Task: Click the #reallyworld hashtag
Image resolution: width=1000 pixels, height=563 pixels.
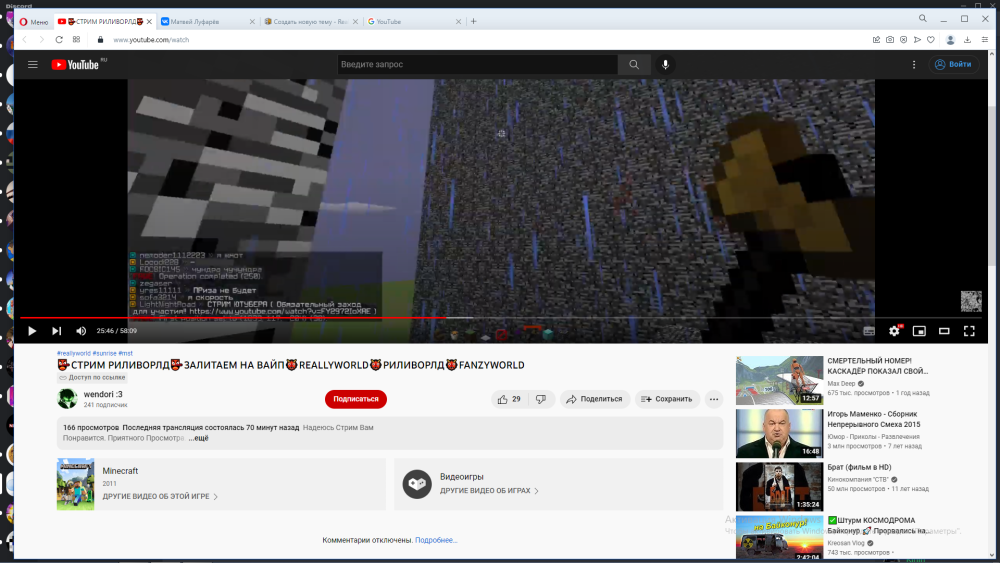Action: click(x=73, y=353)
